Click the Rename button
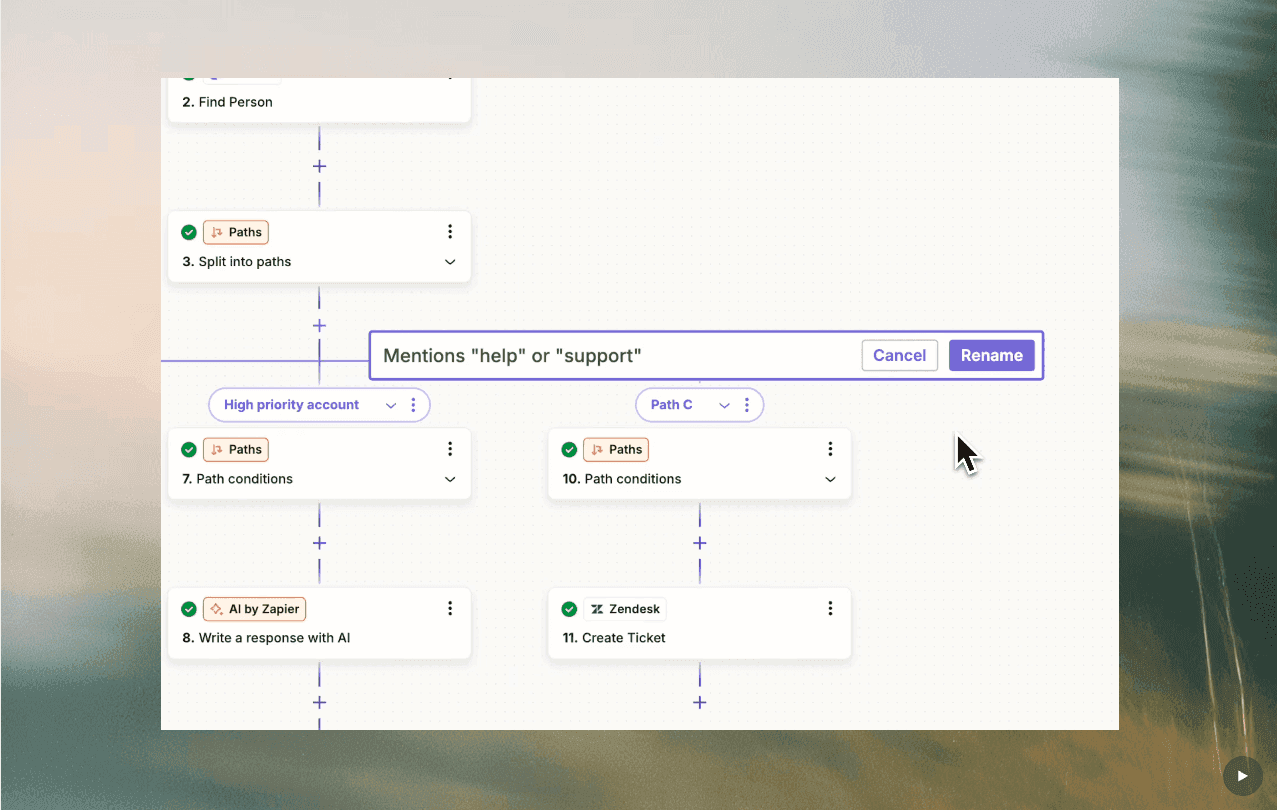Viewport: 1277px width, 810px height. tap(991, 355)
